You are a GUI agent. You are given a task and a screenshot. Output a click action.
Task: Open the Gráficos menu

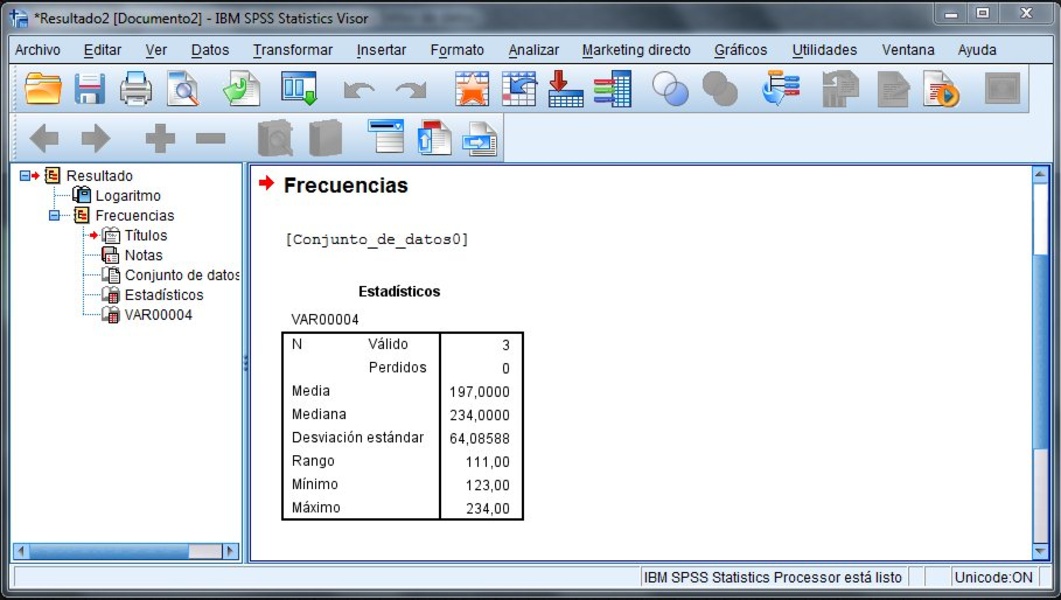click(x=740, y=50)
